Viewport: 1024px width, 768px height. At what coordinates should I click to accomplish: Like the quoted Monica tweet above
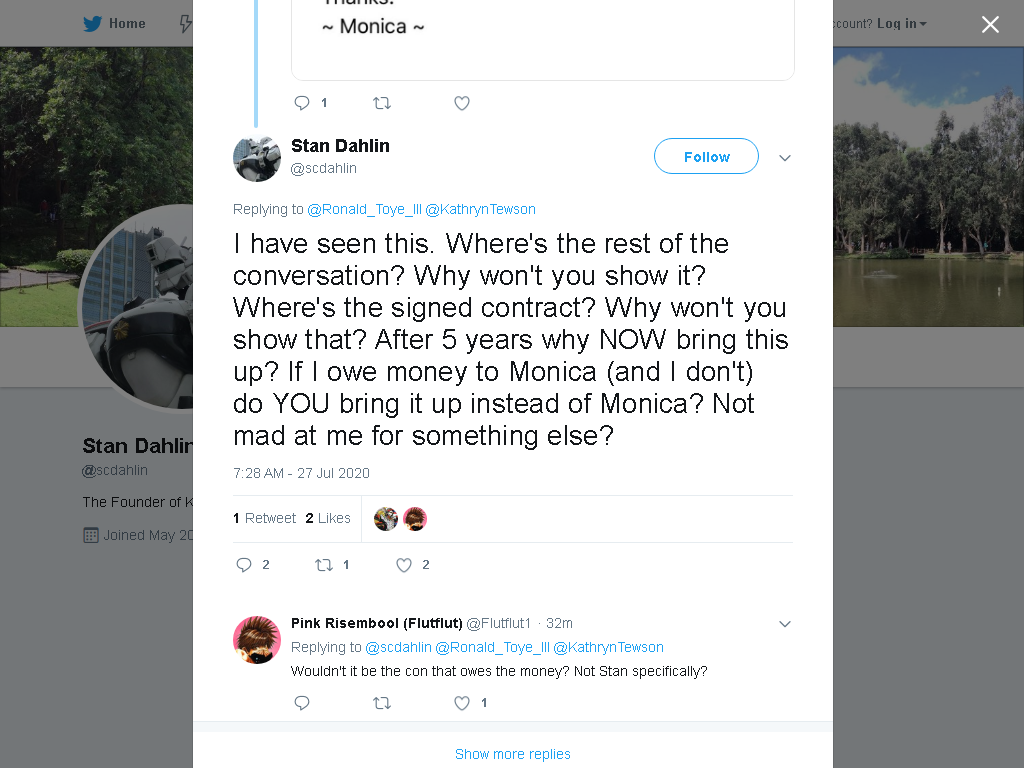pos(462,103)
